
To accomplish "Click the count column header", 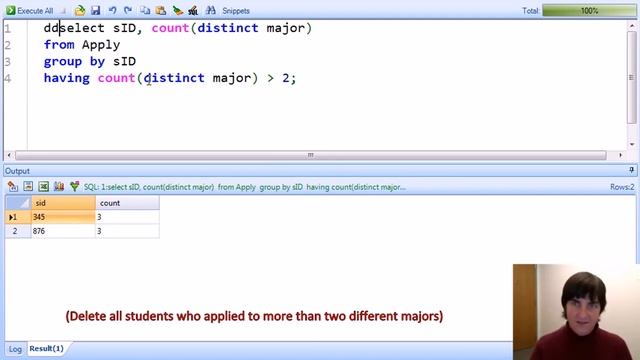I will (x=127, y=203).
